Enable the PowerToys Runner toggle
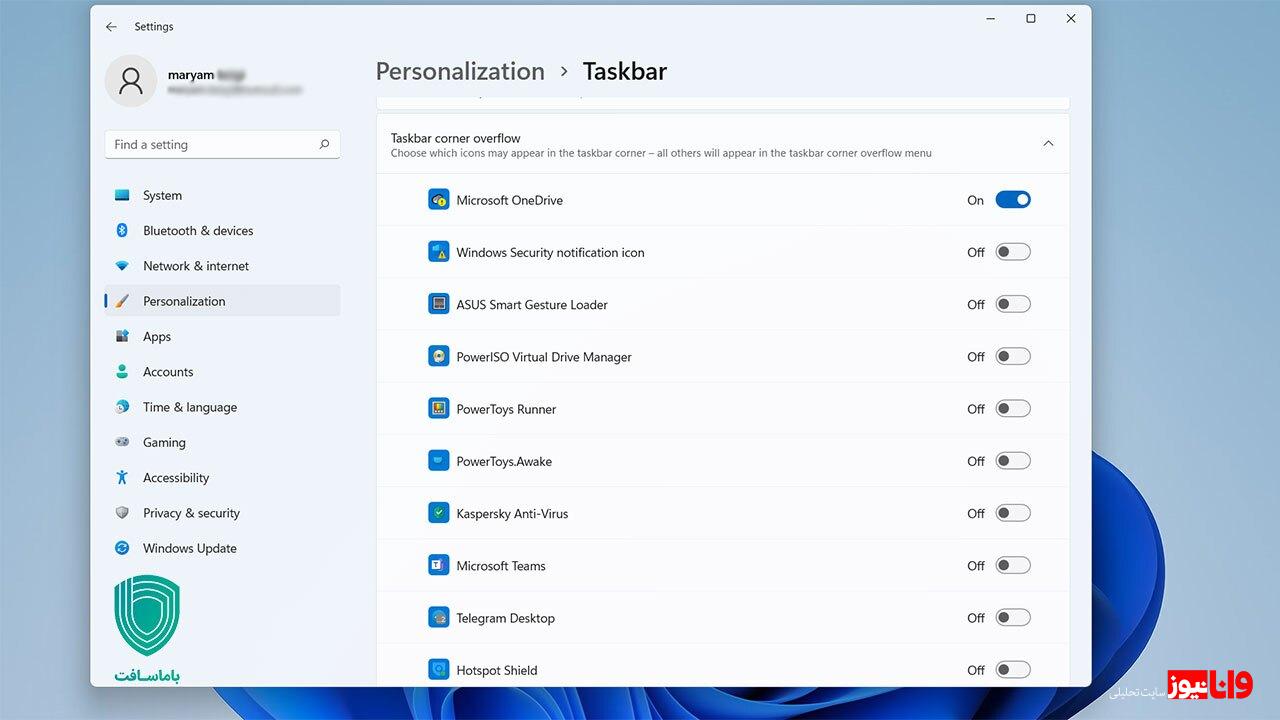 pyautogui.click(x=1012, y=409)
